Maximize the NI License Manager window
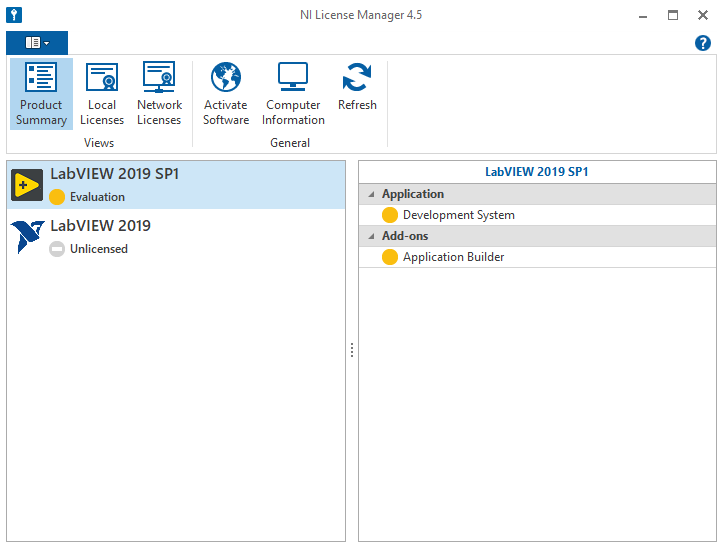The image size is (721, 548). click(x=673, y=15)
